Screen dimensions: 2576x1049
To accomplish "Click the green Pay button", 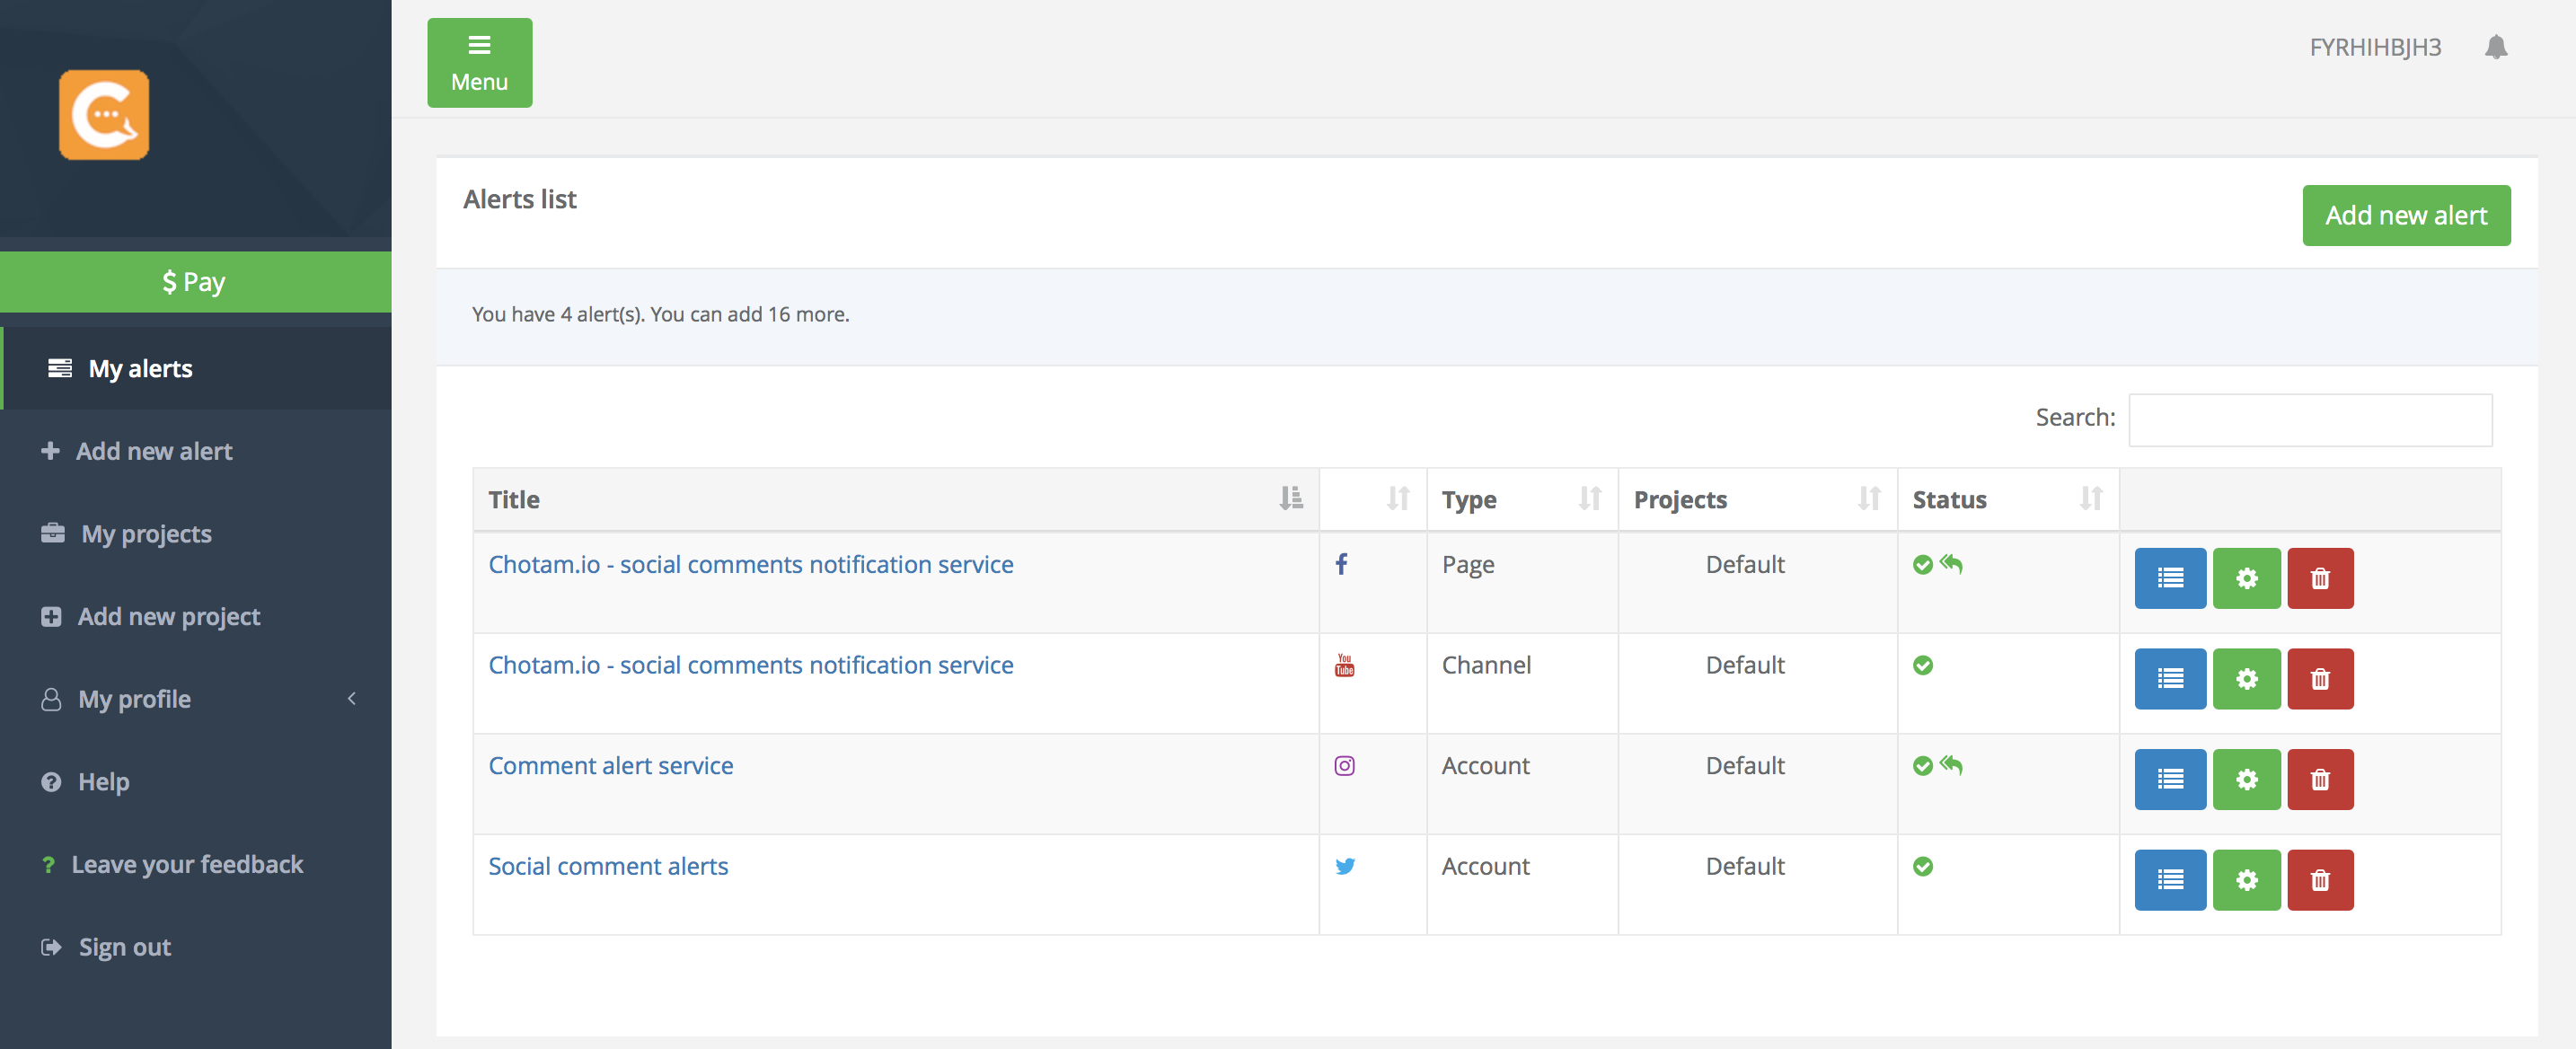I will pyautogui.click(x=195, y=282).
